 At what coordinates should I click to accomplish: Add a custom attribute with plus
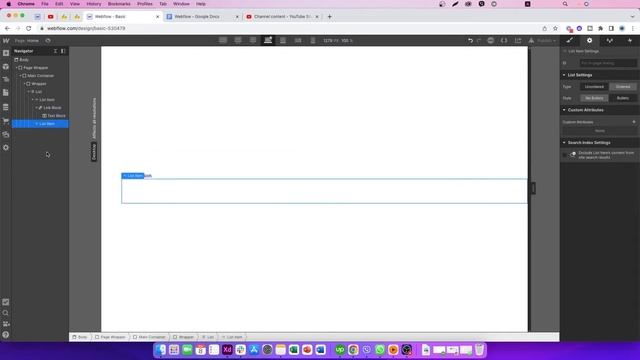pos(634,122)
